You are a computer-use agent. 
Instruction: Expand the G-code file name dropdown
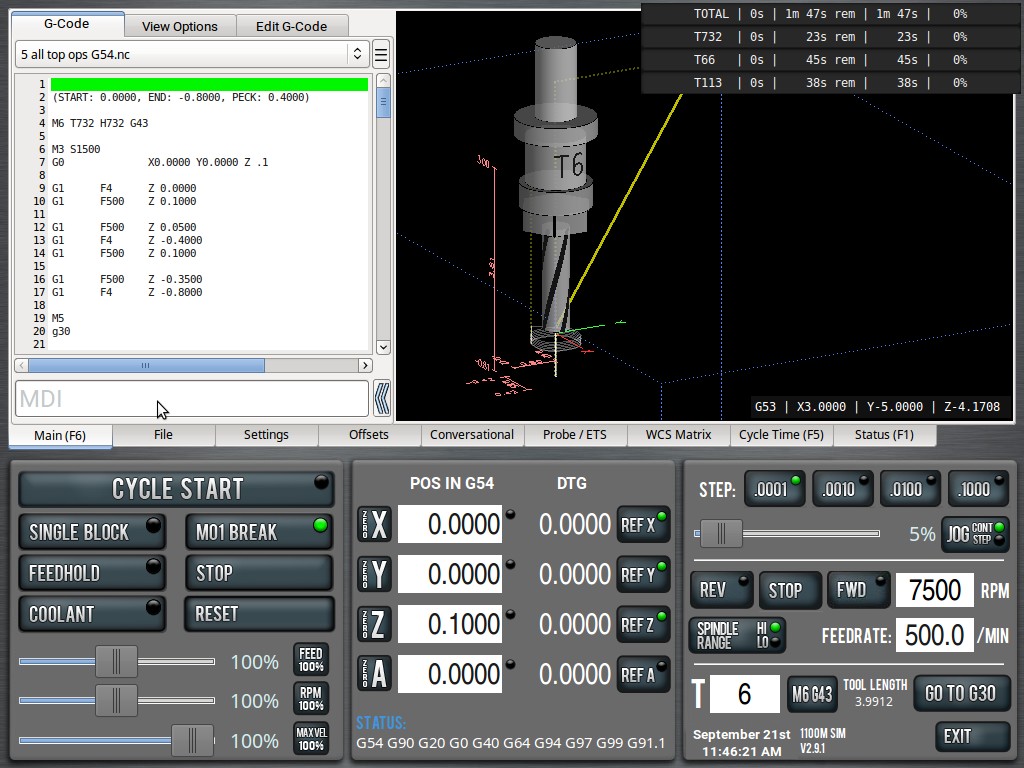click(357, 54)
